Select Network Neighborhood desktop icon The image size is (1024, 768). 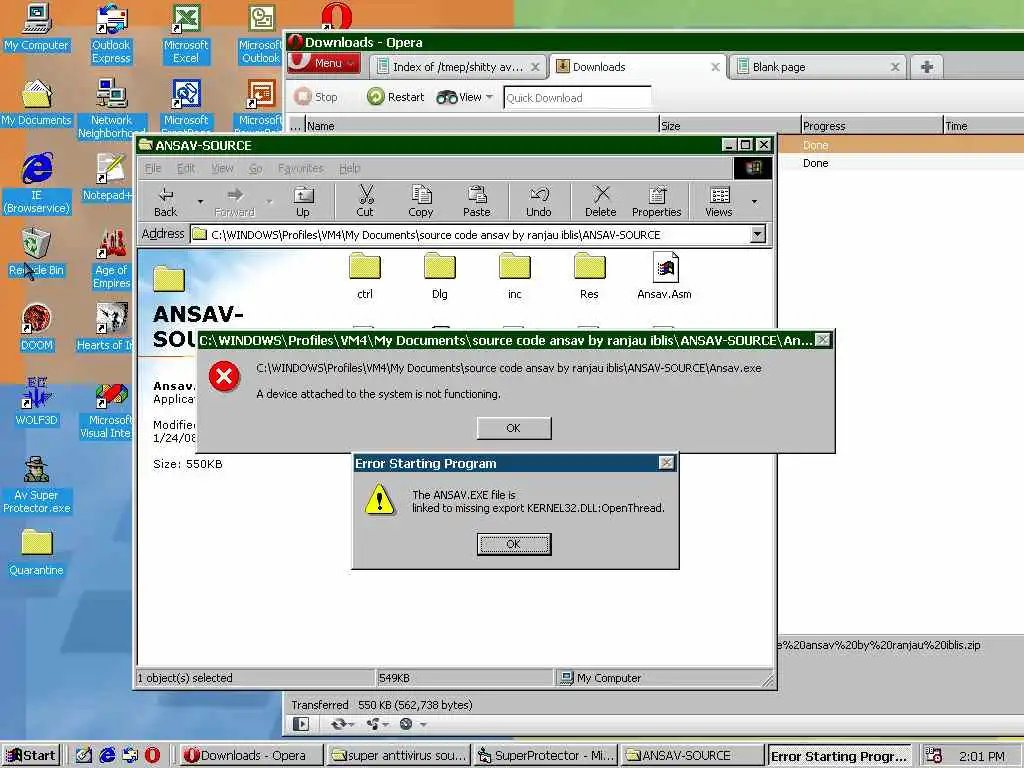(112, 108)
